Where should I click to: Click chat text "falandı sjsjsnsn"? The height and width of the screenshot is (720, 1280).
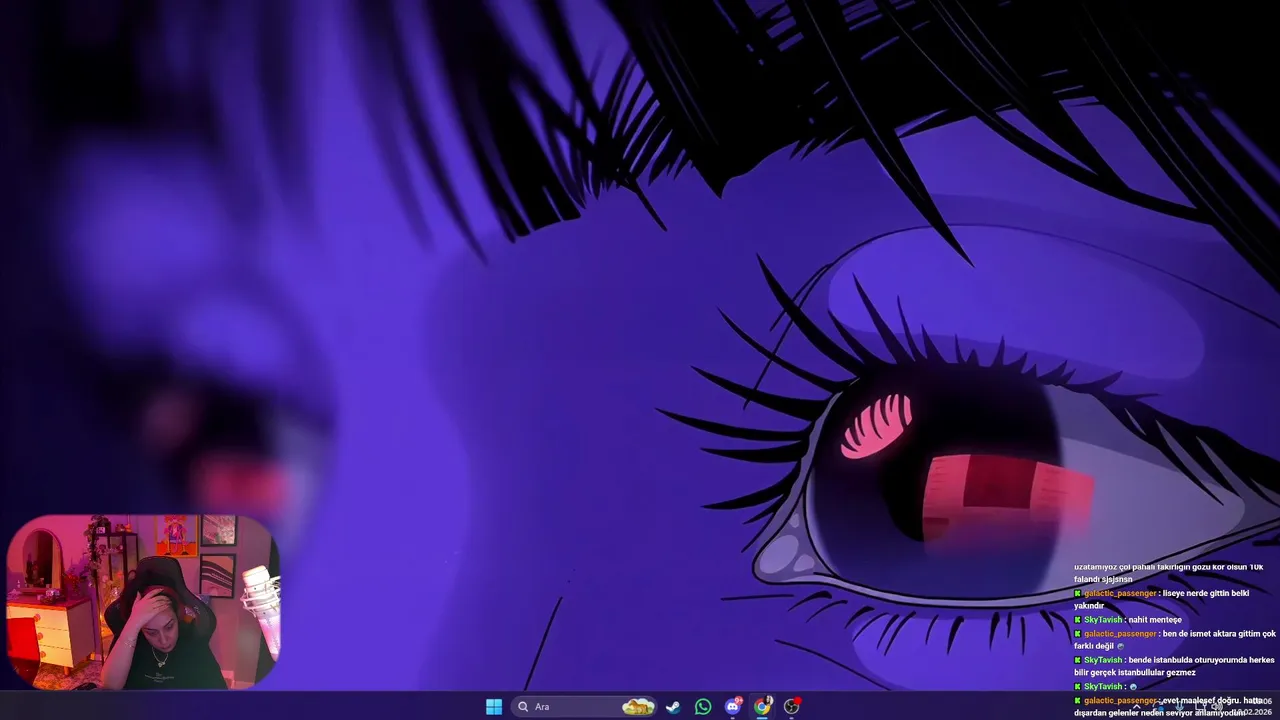(x=1103, y=579)
